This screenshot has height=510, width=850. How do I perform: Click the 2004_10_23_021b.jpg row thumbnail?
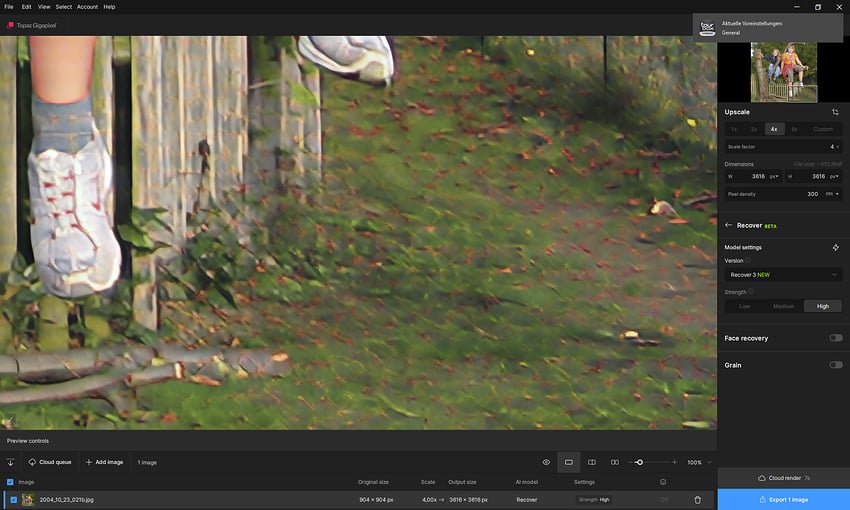(x=28, y=500)
